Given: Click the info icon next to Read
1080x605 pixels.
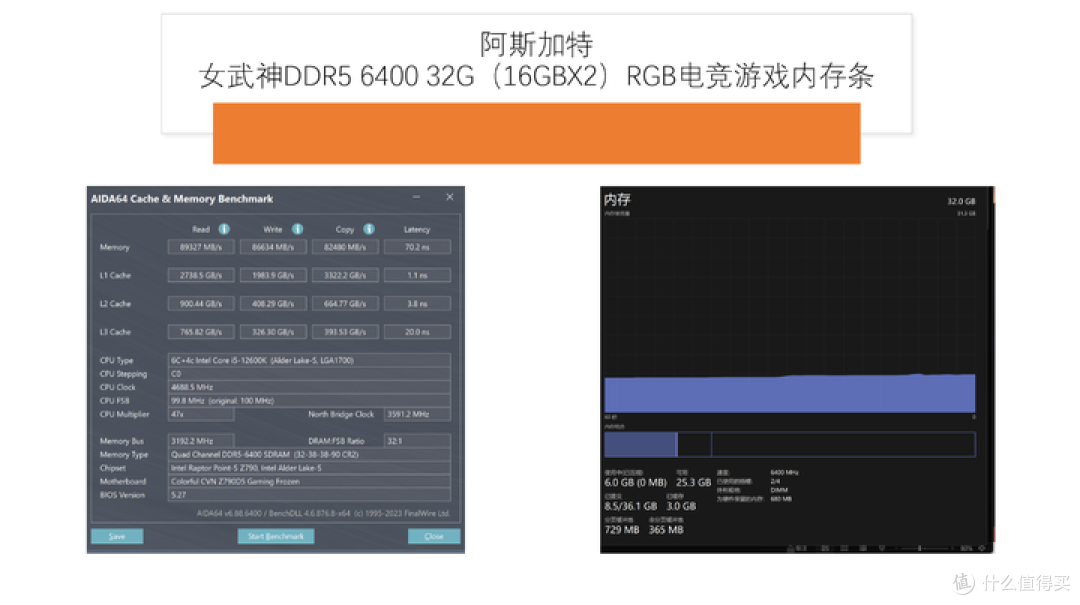Looking at the screenshot, I should pyautogui.click(x=224, y=229).
